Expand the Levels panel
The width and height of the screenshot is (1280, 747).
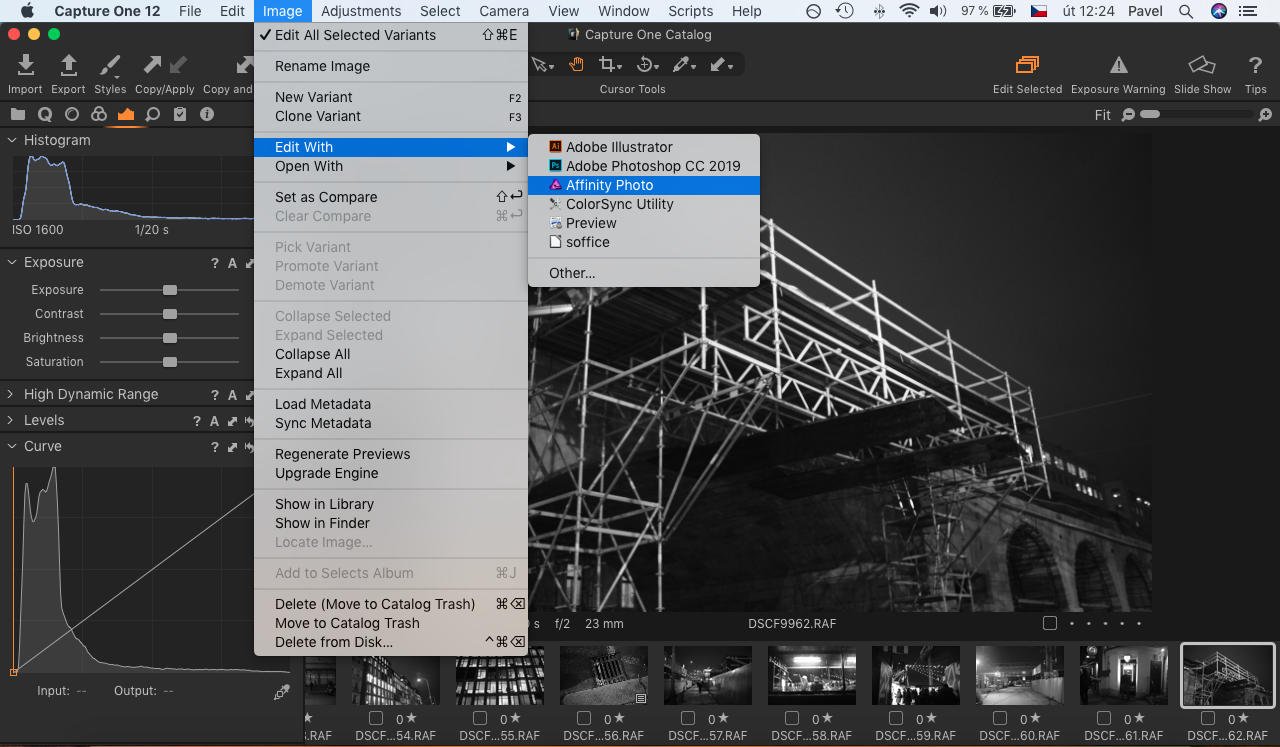12,421
